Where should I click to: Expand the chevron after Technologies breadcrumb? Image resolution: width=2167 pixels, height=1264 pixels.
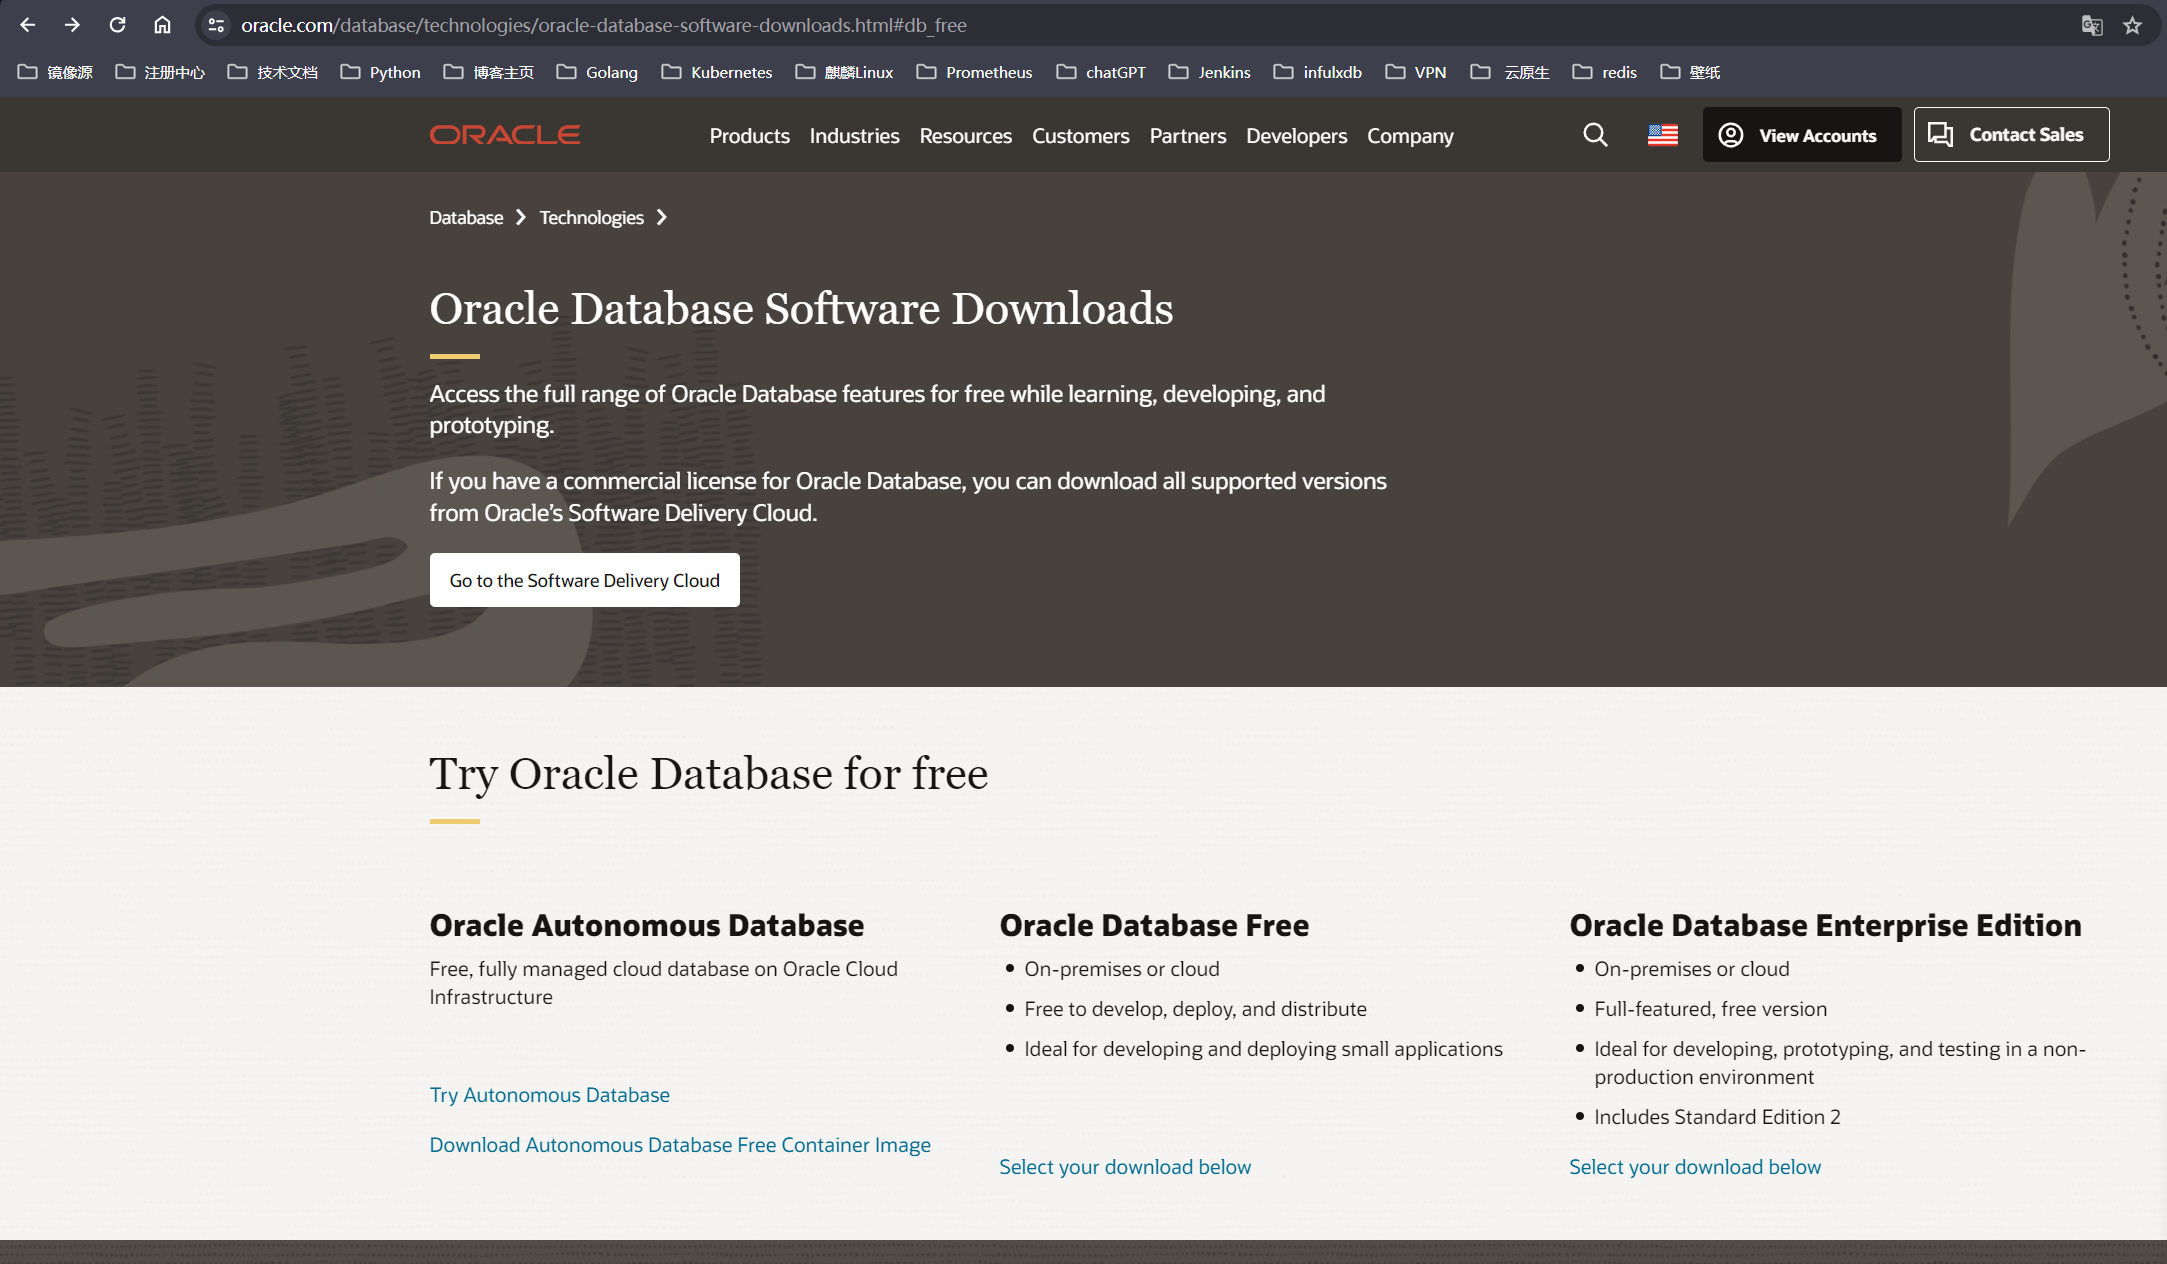(x=662, y=217)
